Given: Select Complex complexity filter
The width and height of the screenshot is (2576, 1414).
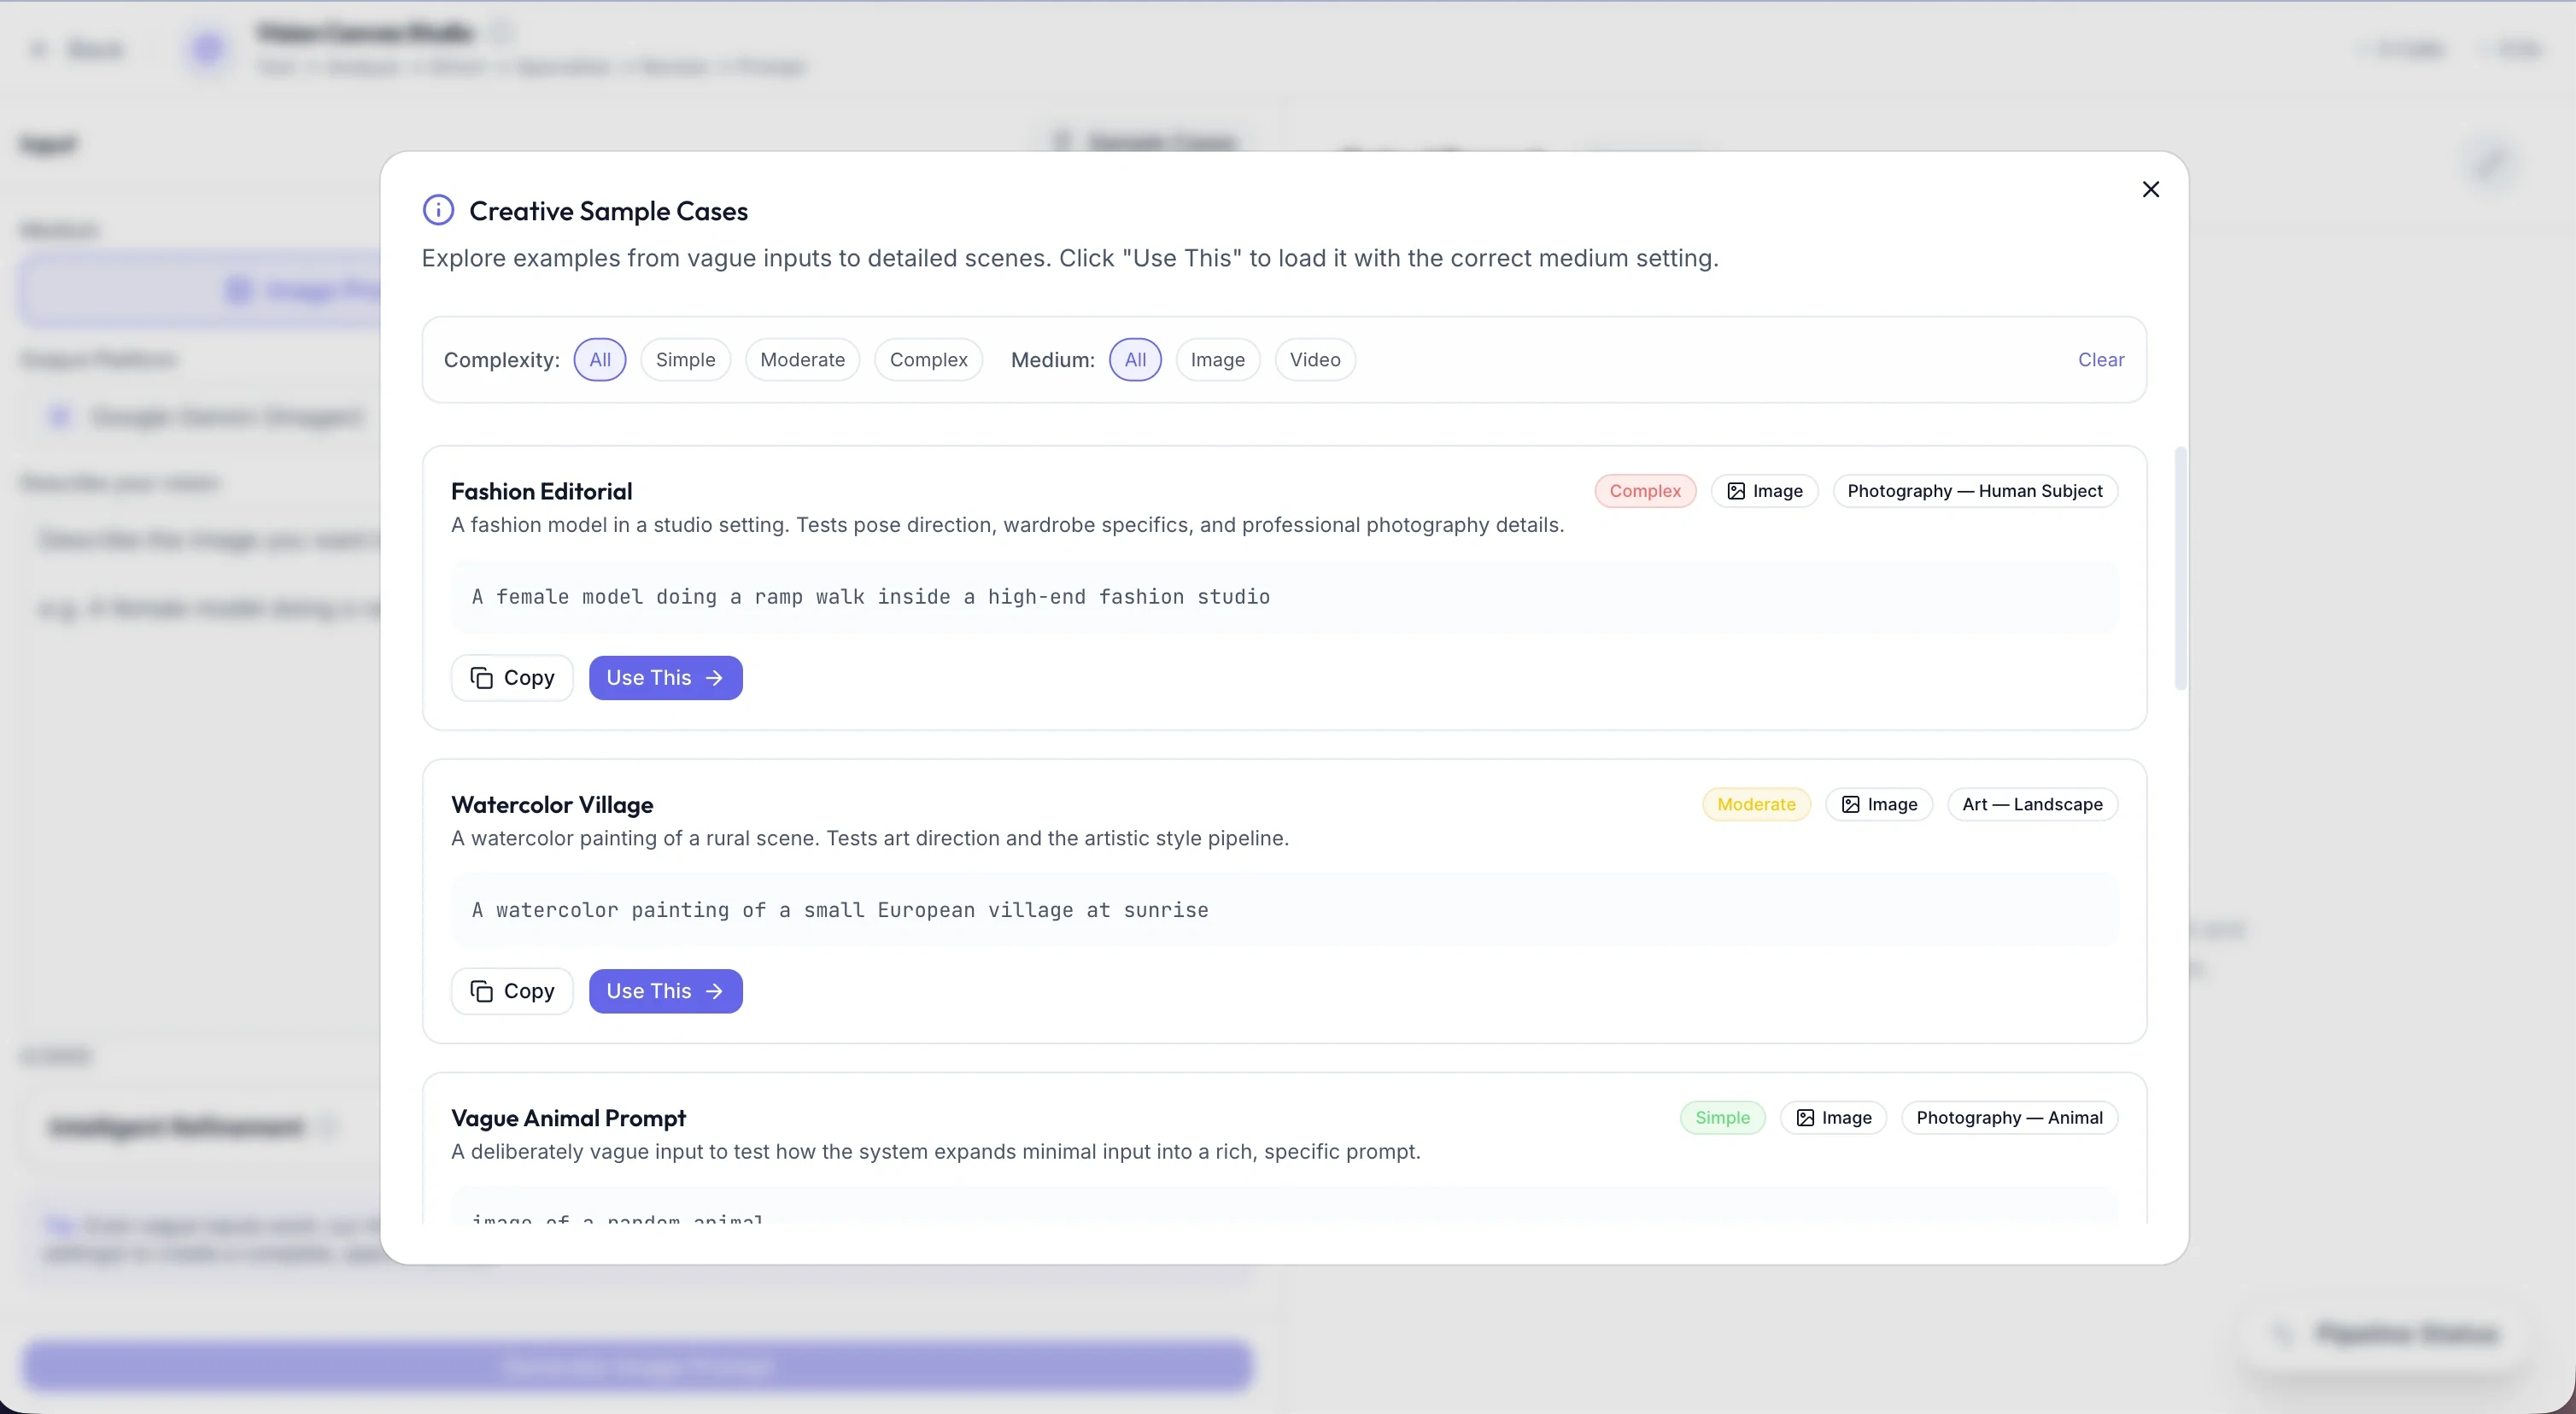Looking at the screenshot, I should point(928,360).
